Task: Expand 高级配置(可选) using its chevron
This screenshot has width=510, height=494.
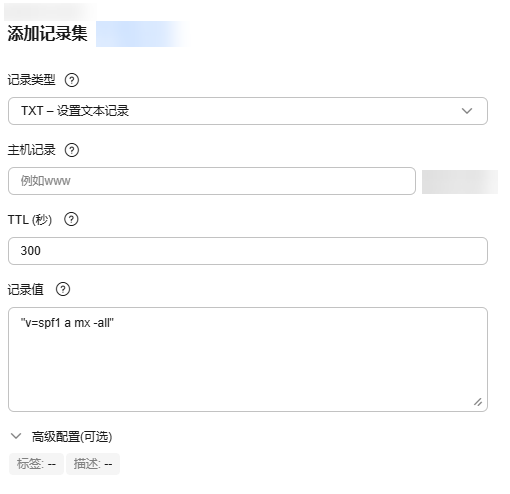Action: [x=16, y=436]
